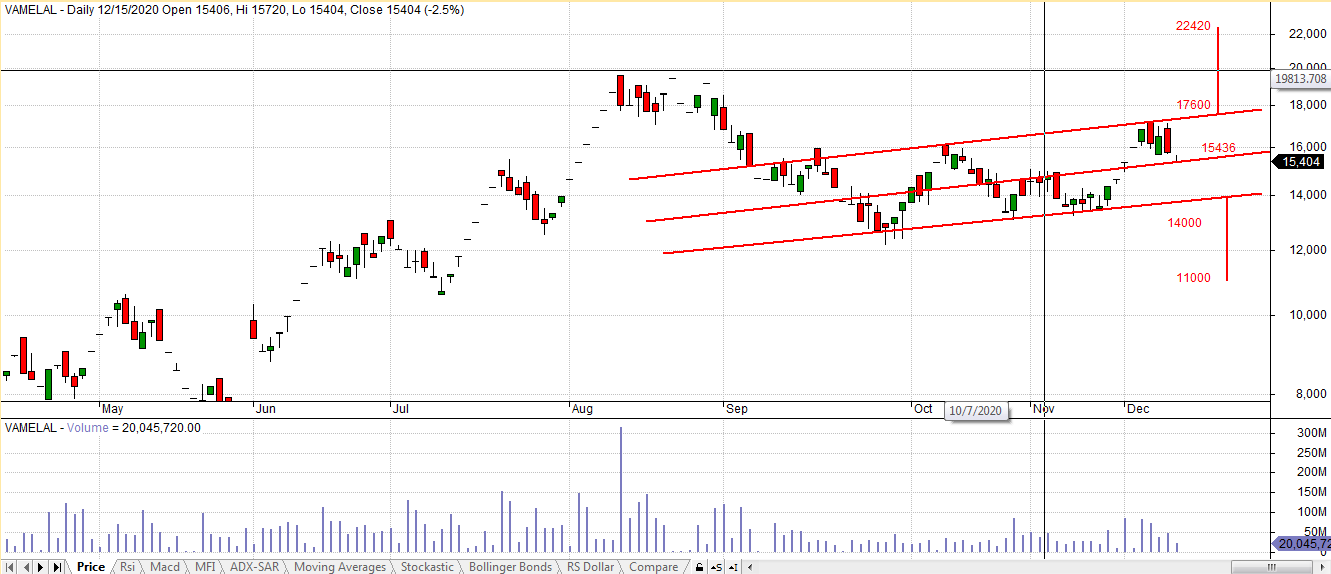
Task: Select the Compare tab
Action: [653, 567]
